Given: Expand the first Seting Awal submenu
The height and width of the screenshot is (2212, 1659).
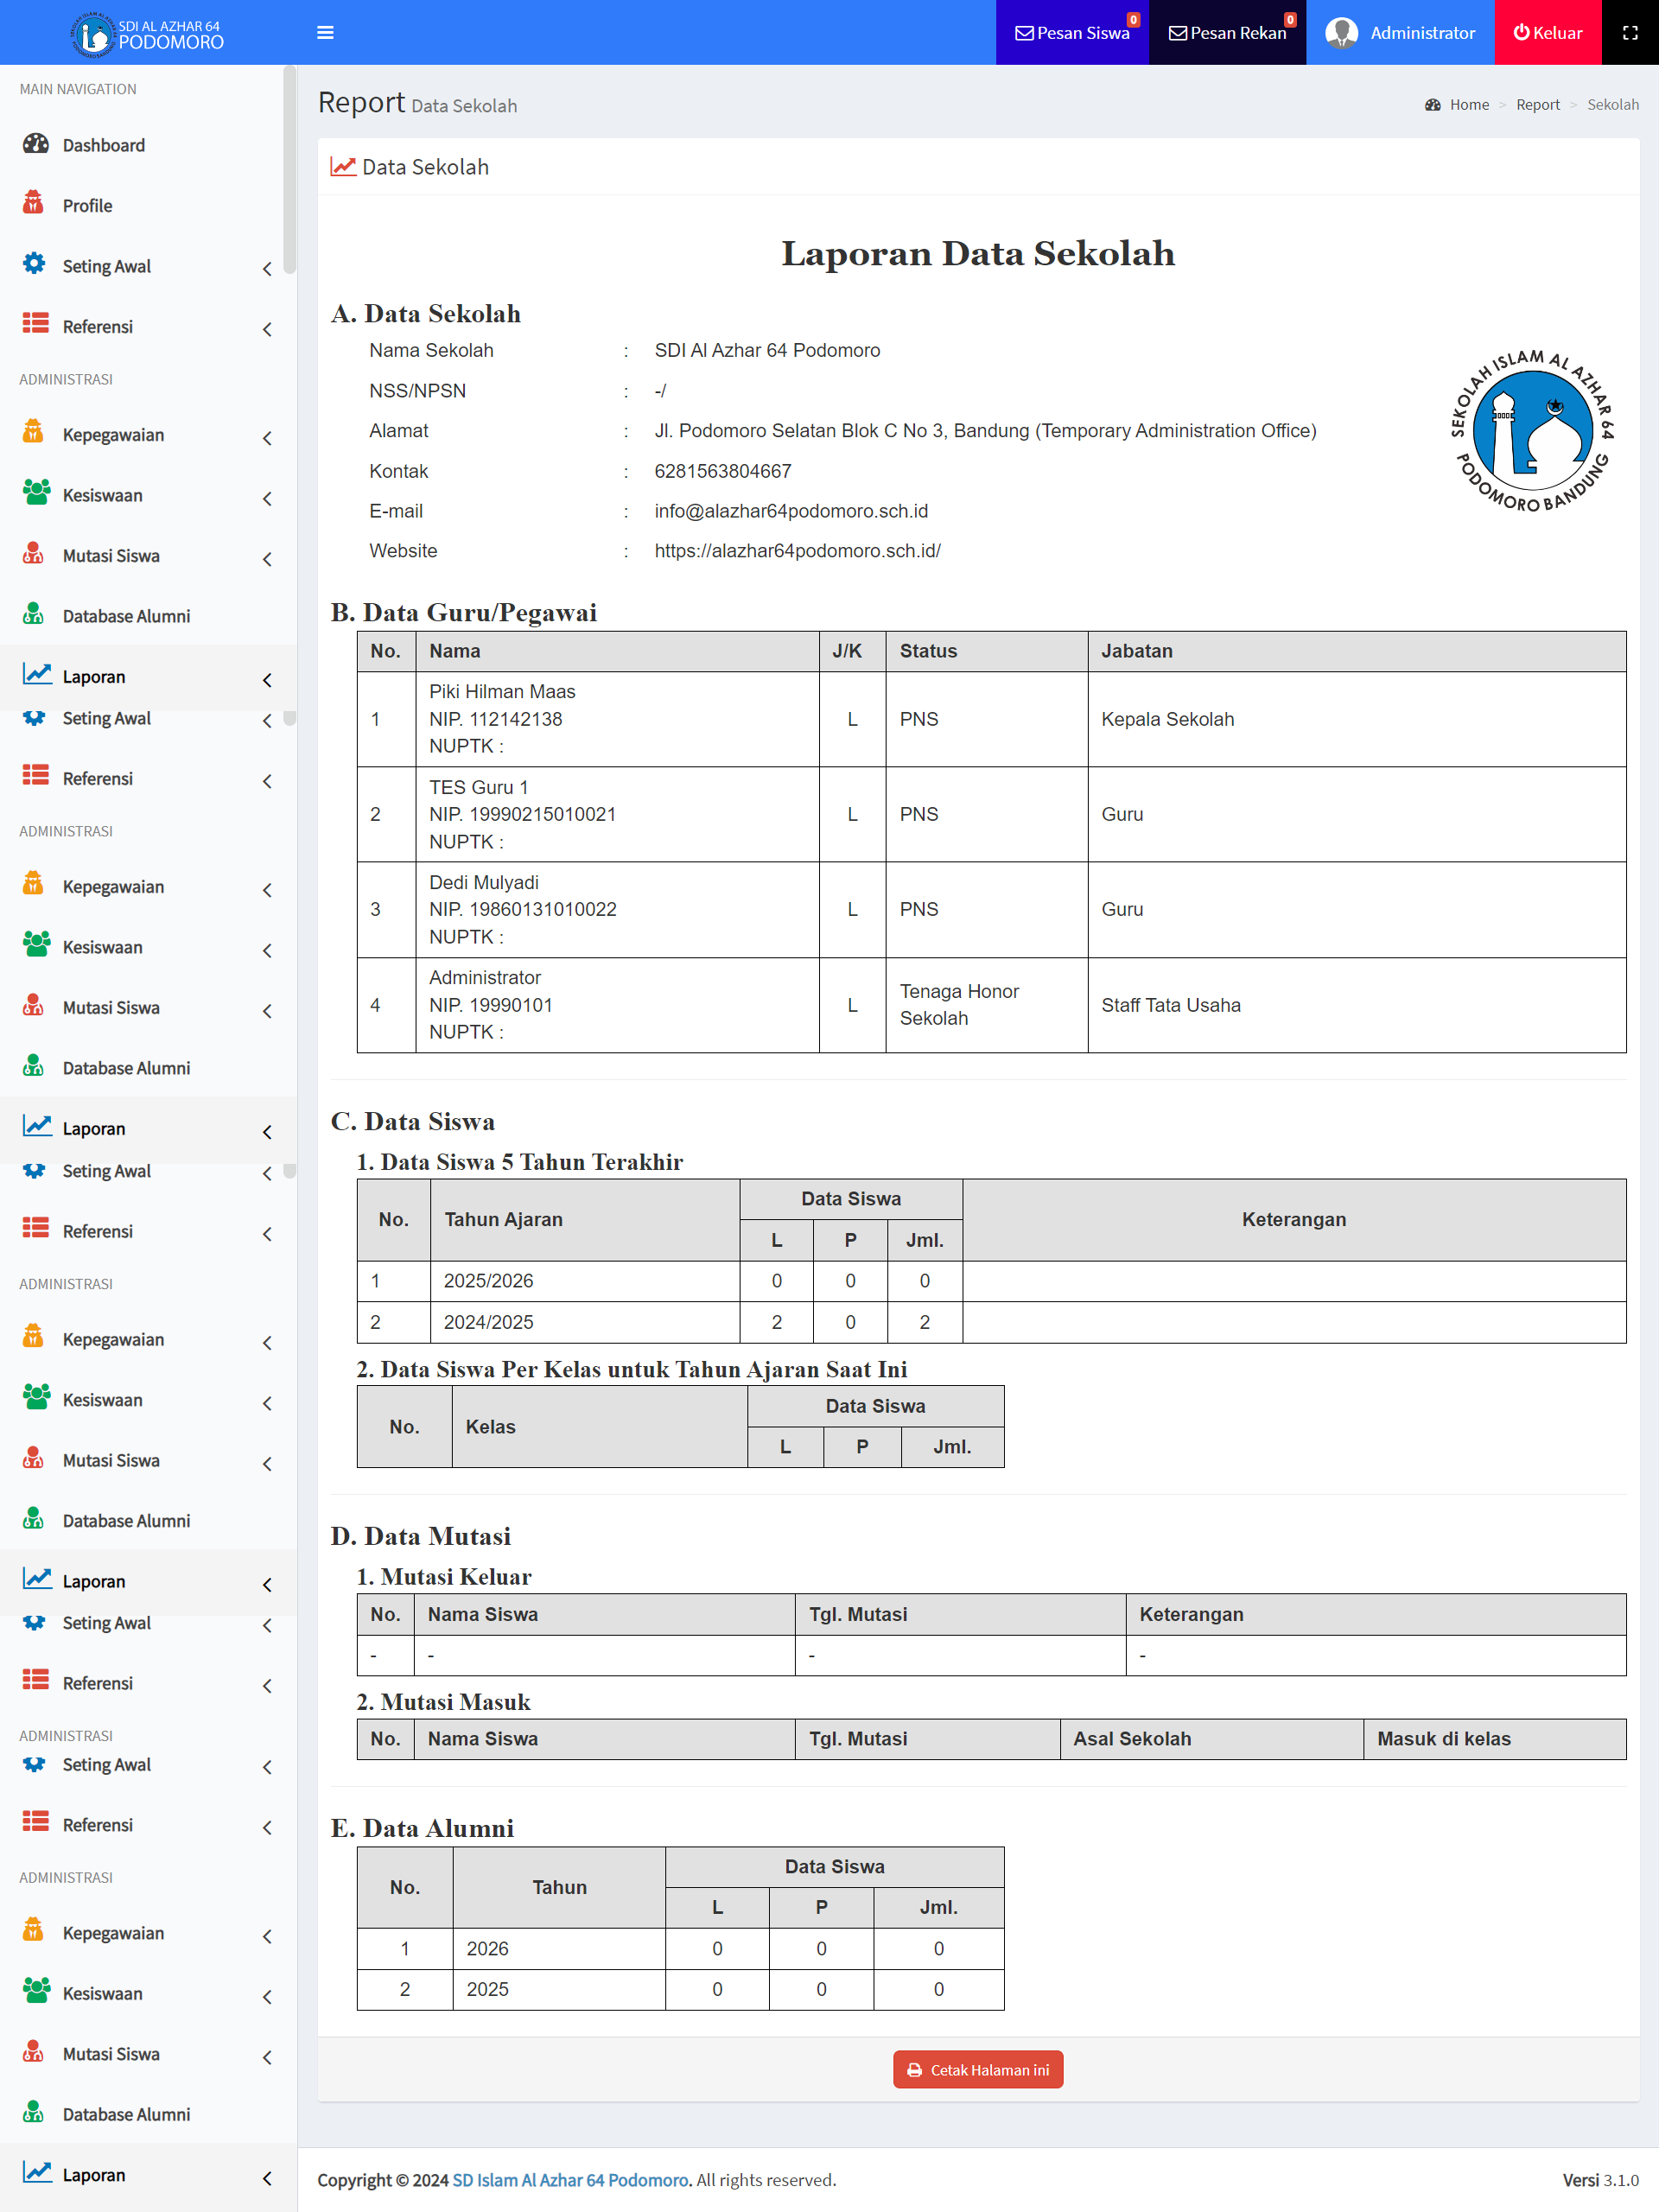Looking at the screenshot, I should click(107, 266).
